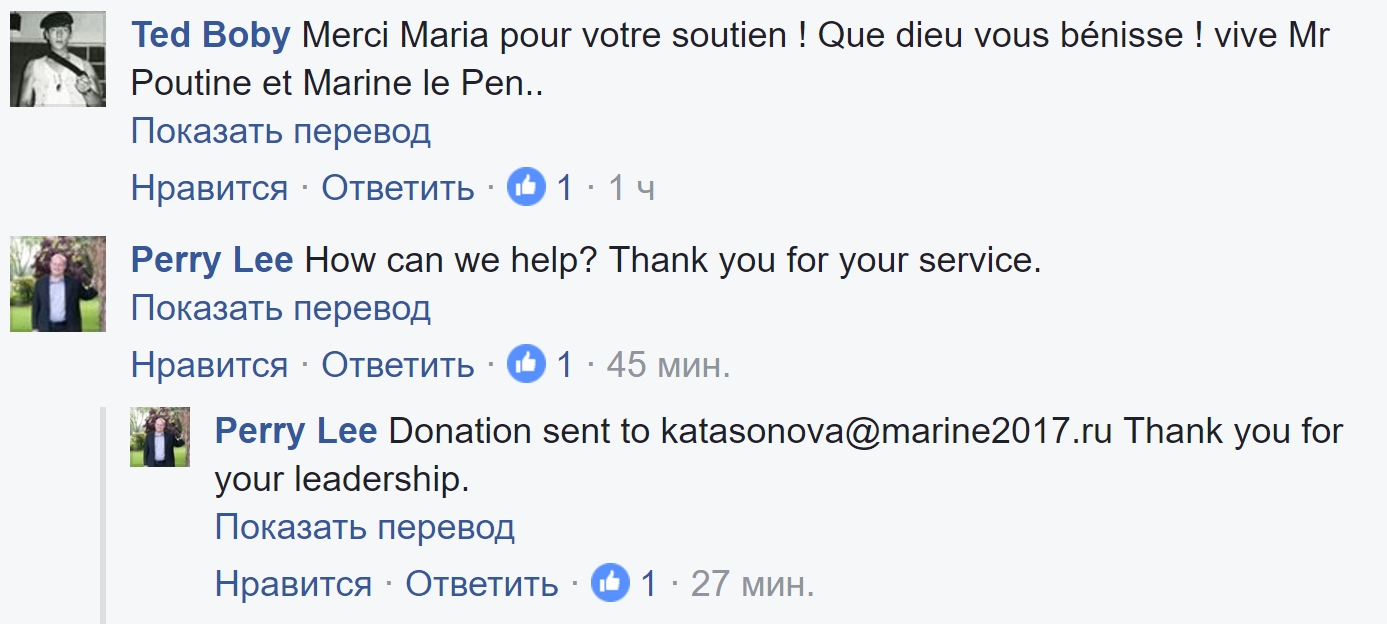Open Ted Boby's profile picture
This screenshot has height=624, width=1387.
tap(58, 59)
